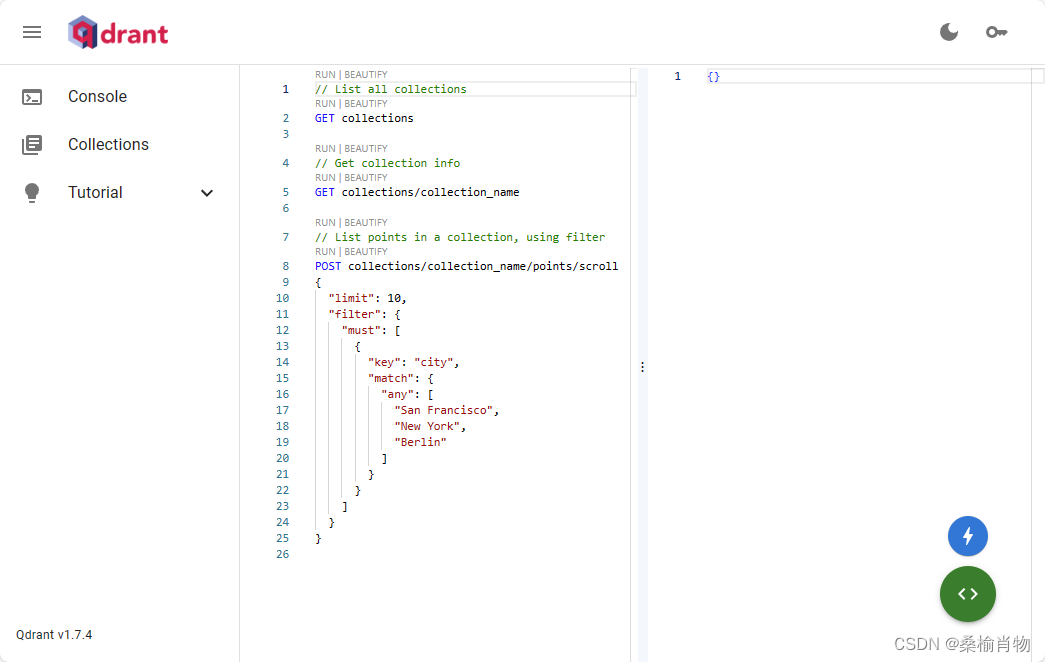
Task: Click the '// List all collections' comment line
Action: [x=391, y=89]
